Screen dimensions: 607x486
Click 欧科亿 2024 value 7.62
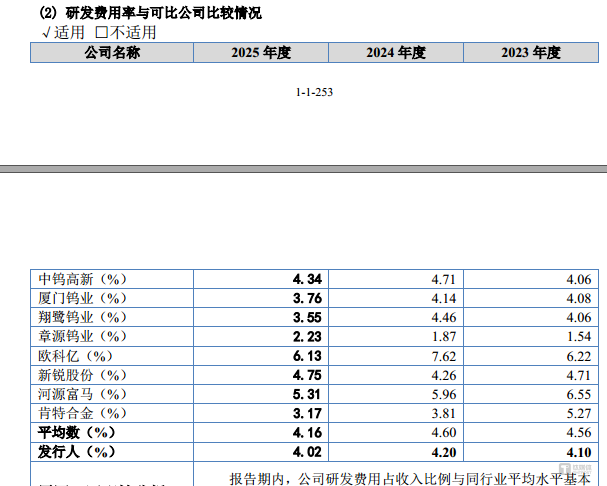click(x=444, y=356)
